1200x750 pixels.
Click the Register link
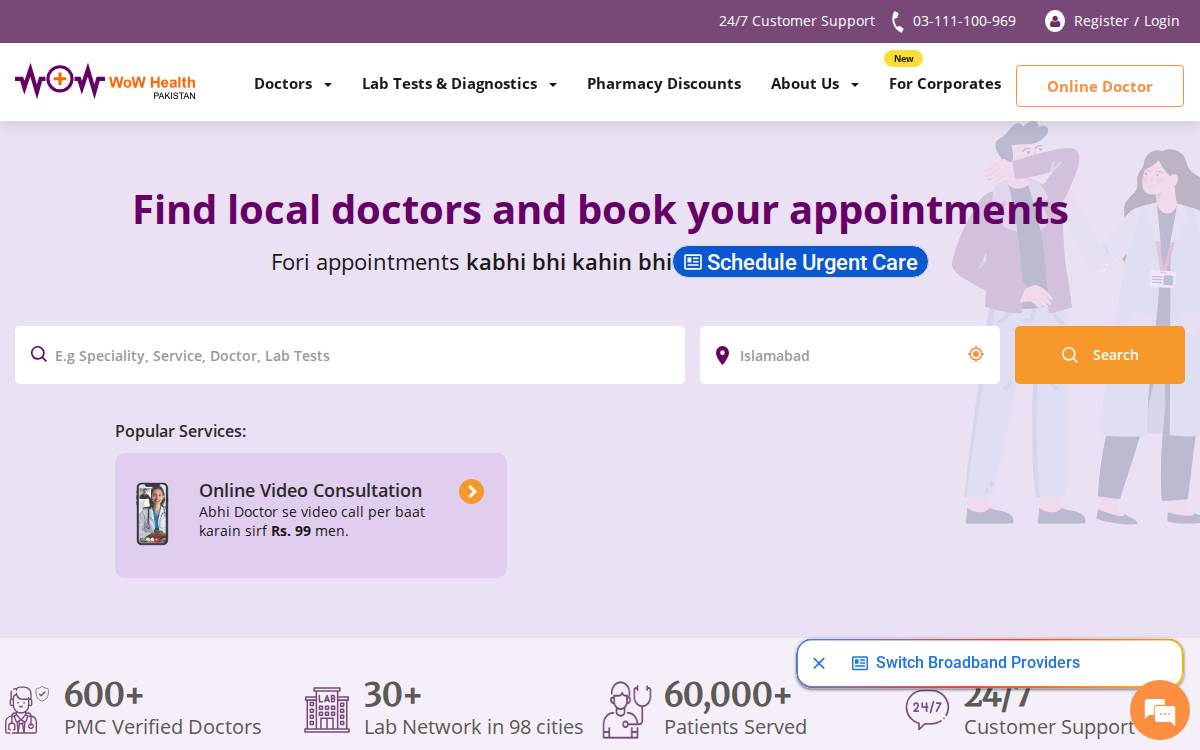(1101, 21)
